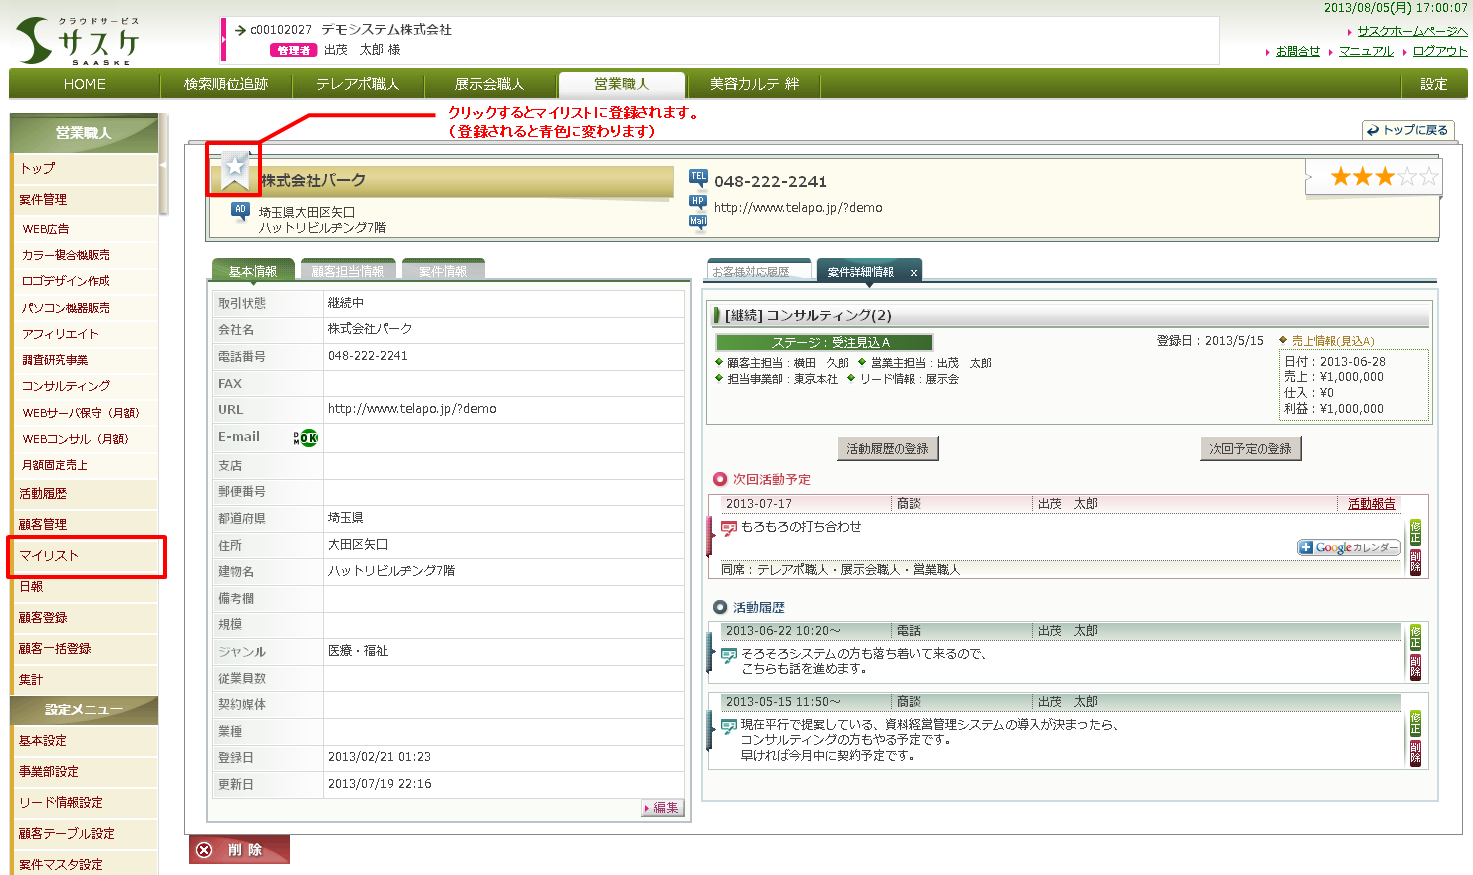This screenshot has width=1473, height=875.
Task: Close the 案件詳細情報 tab with its x
Action: (x=913, y=272)
